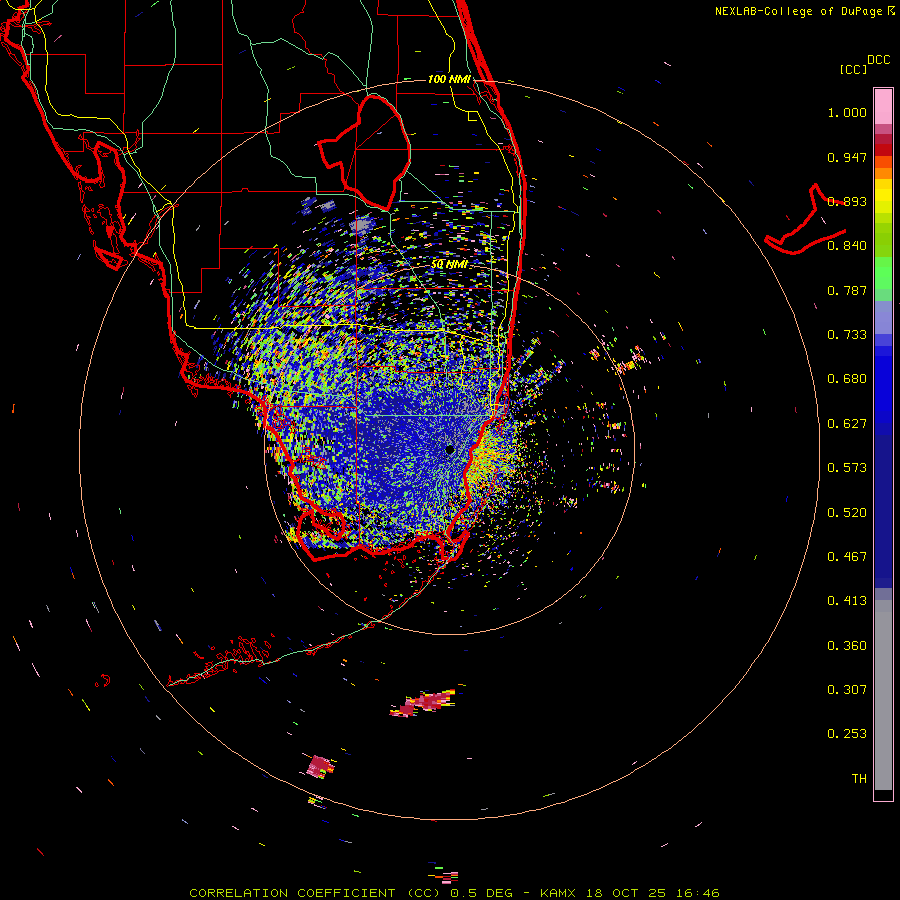This screenshot has height=900, width=900.
Task: Select the 0.947 scale label
Action: (847, 157)
